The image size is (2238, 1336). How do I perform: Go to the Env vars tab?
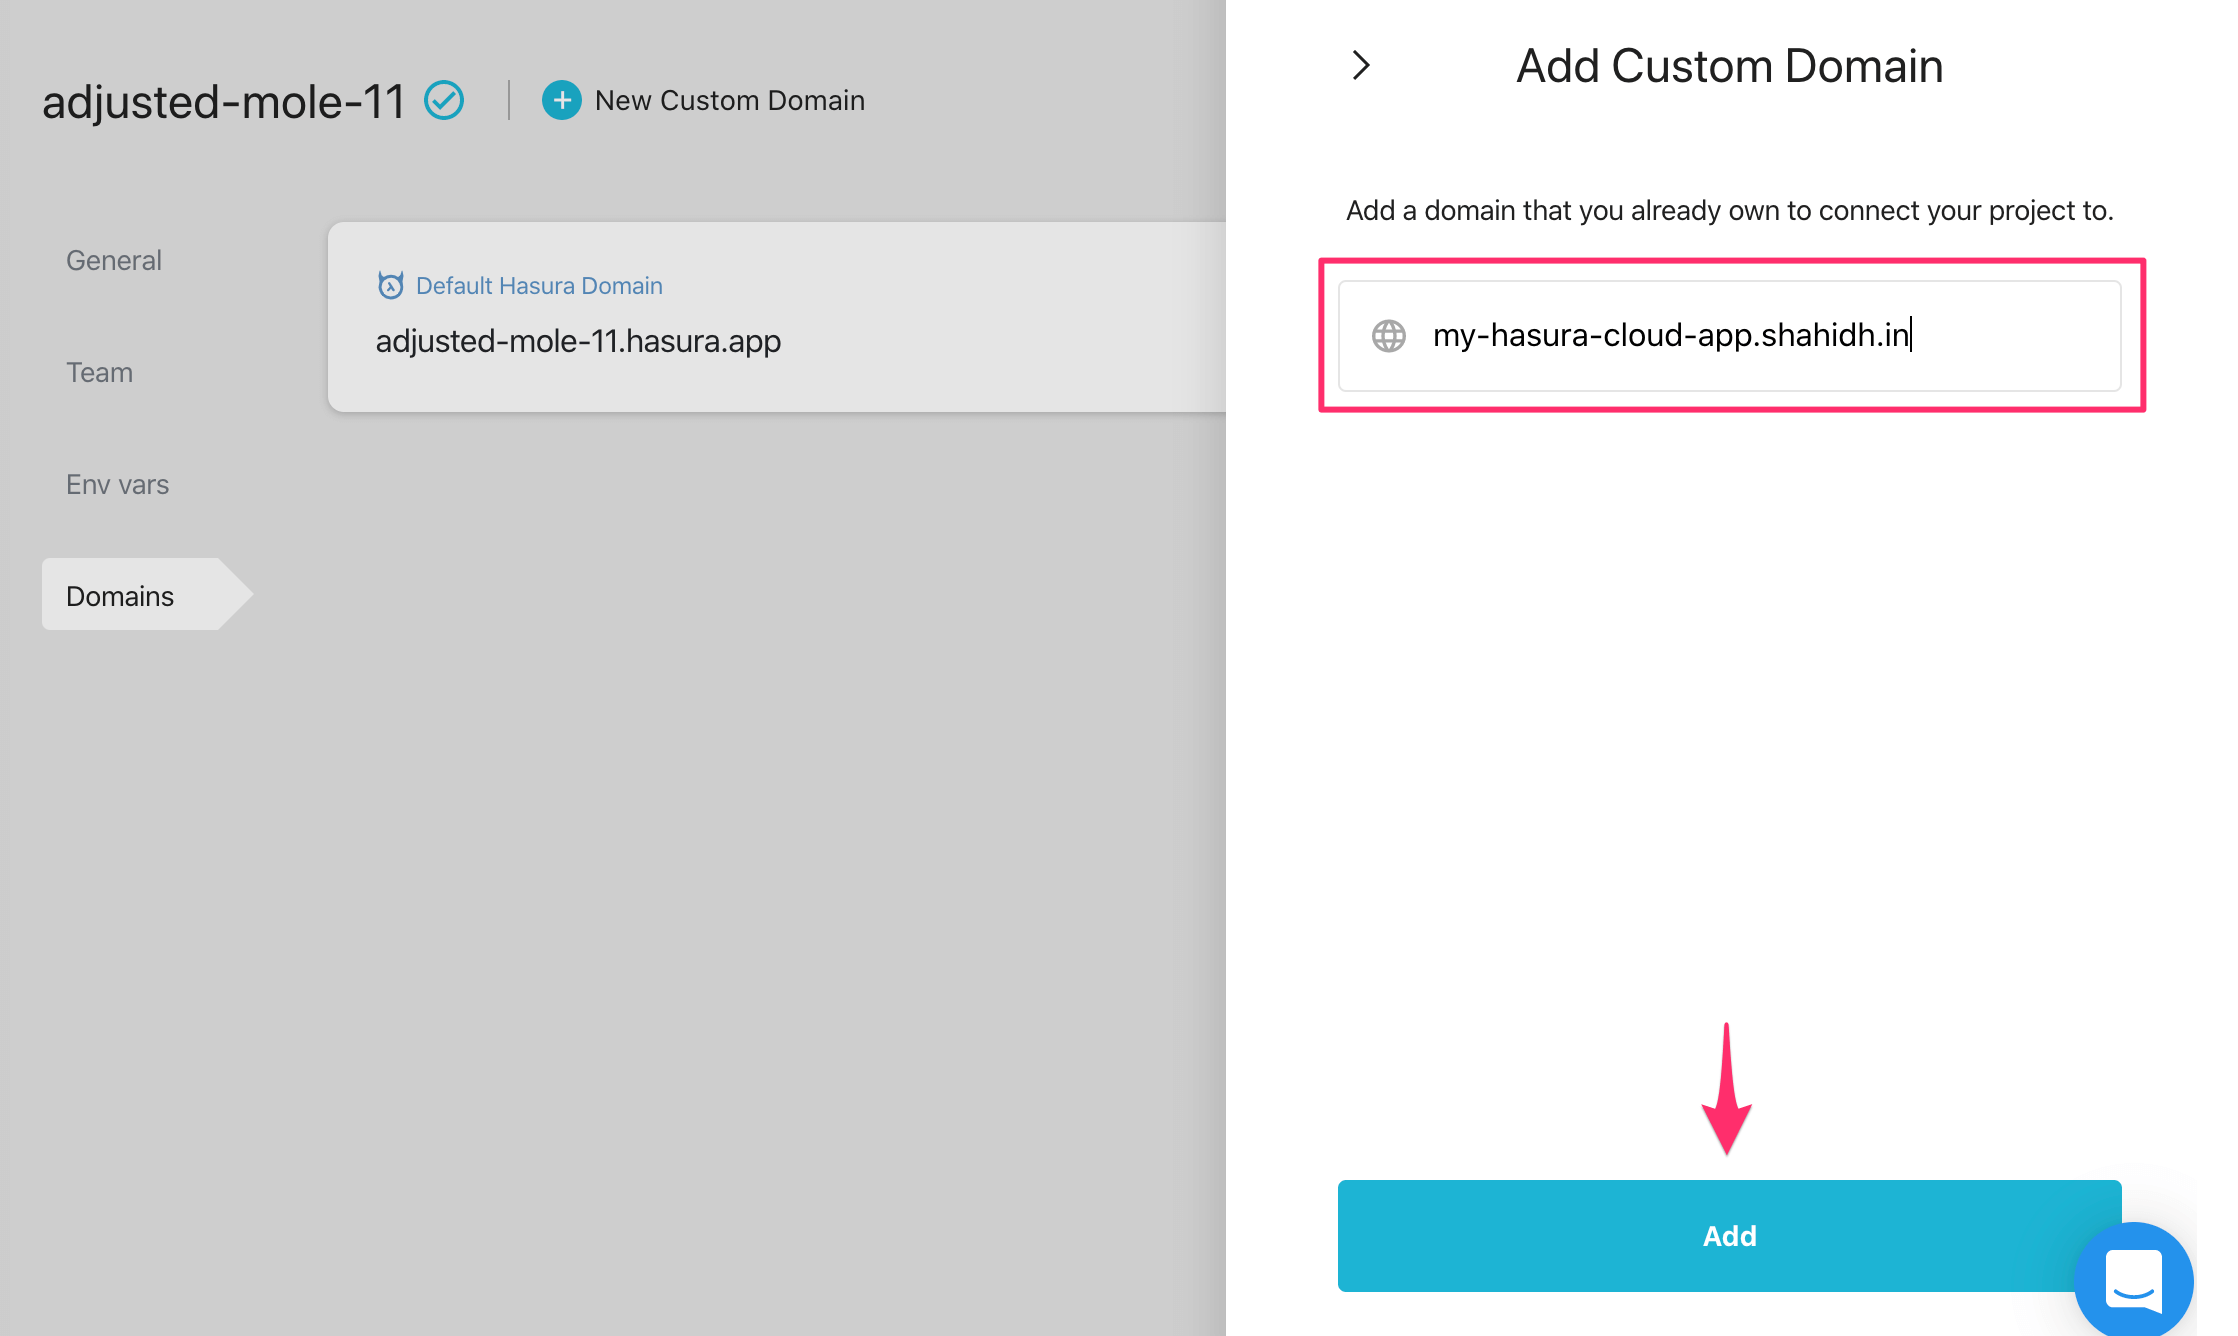pyautogui.click(x=117, y=484)
